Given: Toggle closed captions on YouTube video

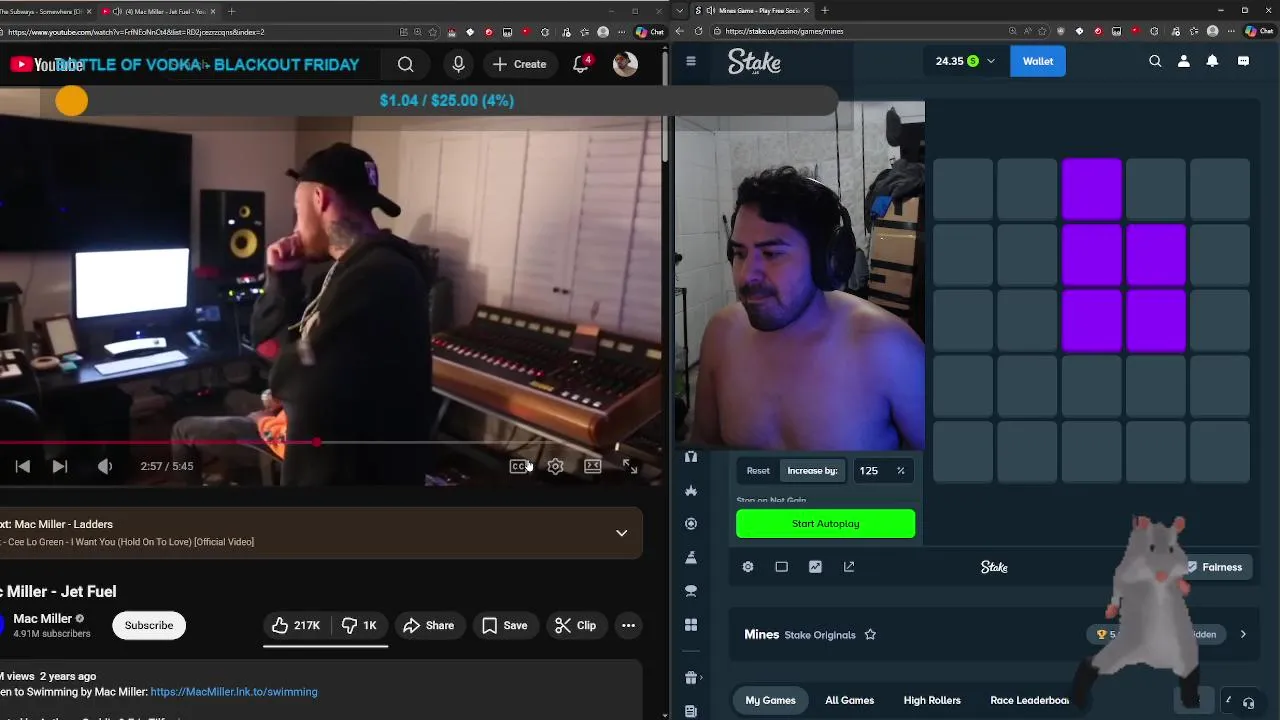Looking at the screenshot, I should pyautogui.click(x=519, y=466).
